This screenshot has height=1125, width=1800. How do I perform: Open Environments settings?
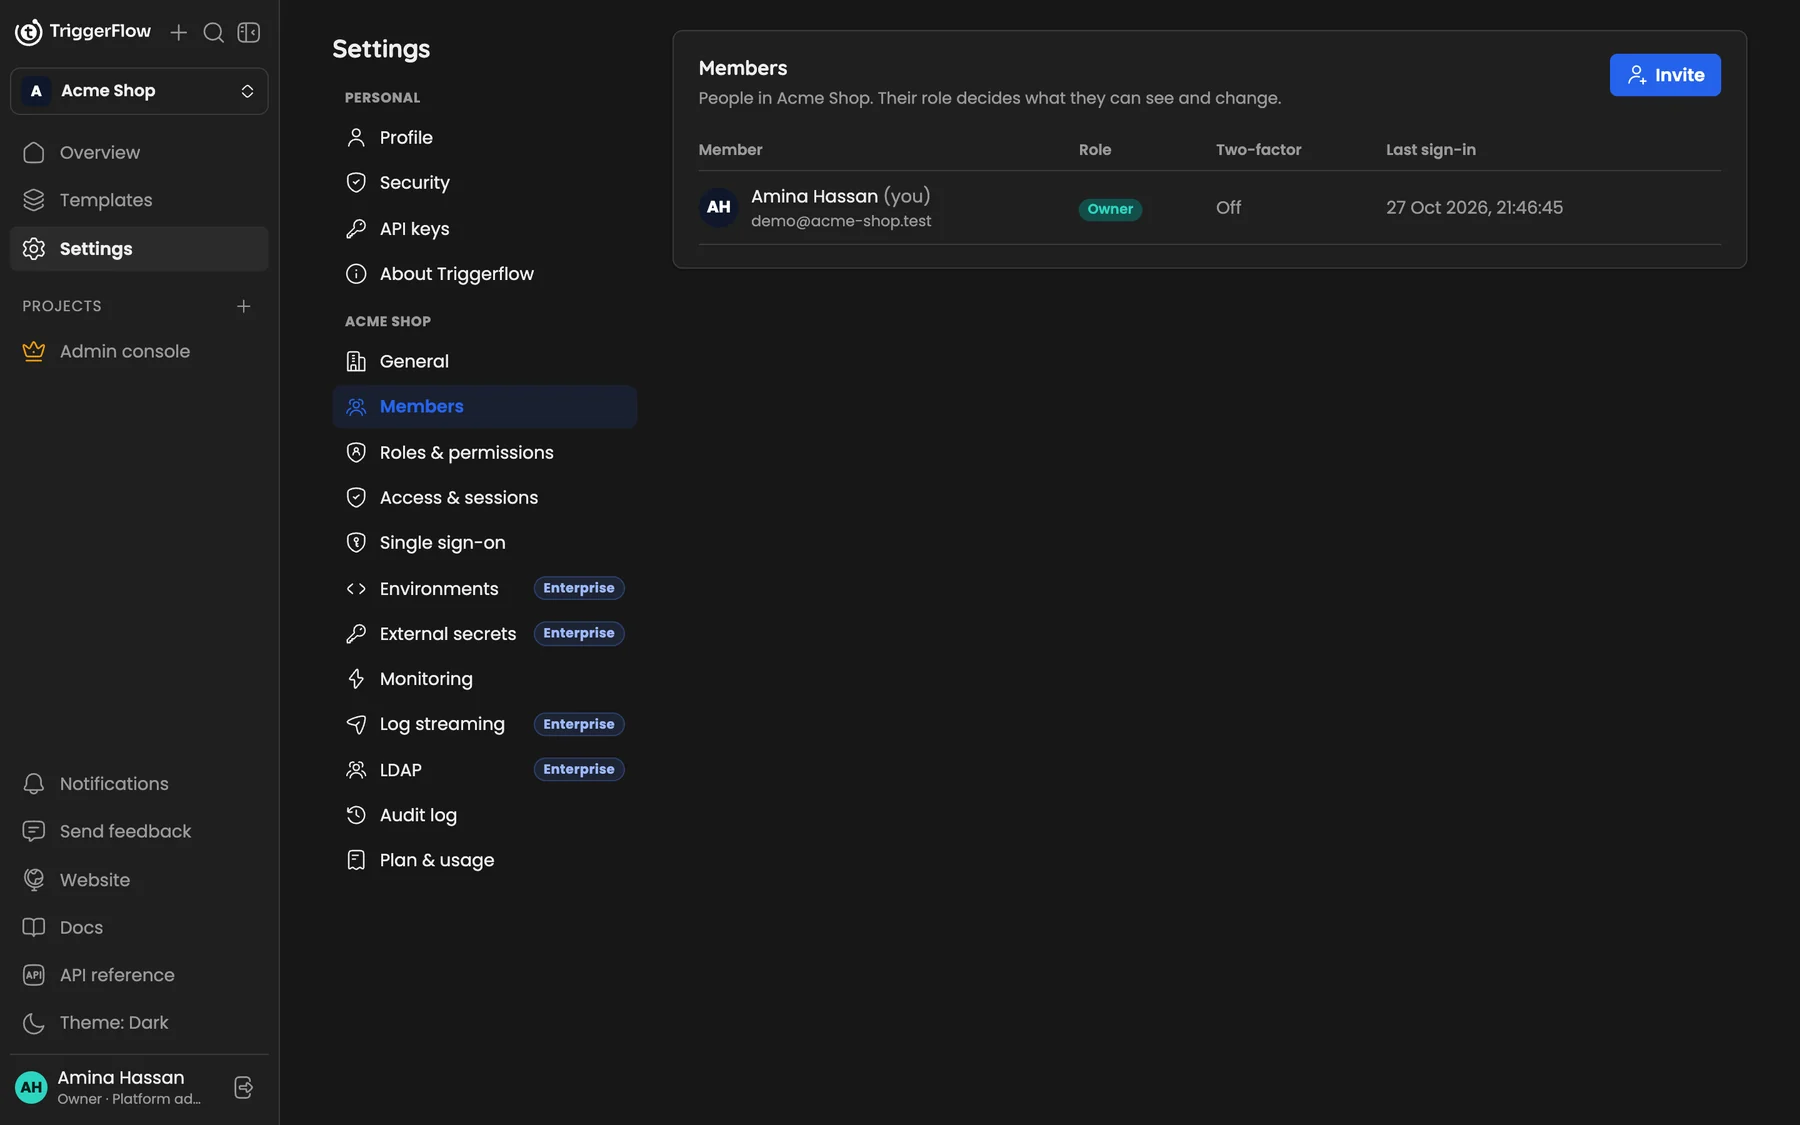pyautogui.click(x=485, y=589)
